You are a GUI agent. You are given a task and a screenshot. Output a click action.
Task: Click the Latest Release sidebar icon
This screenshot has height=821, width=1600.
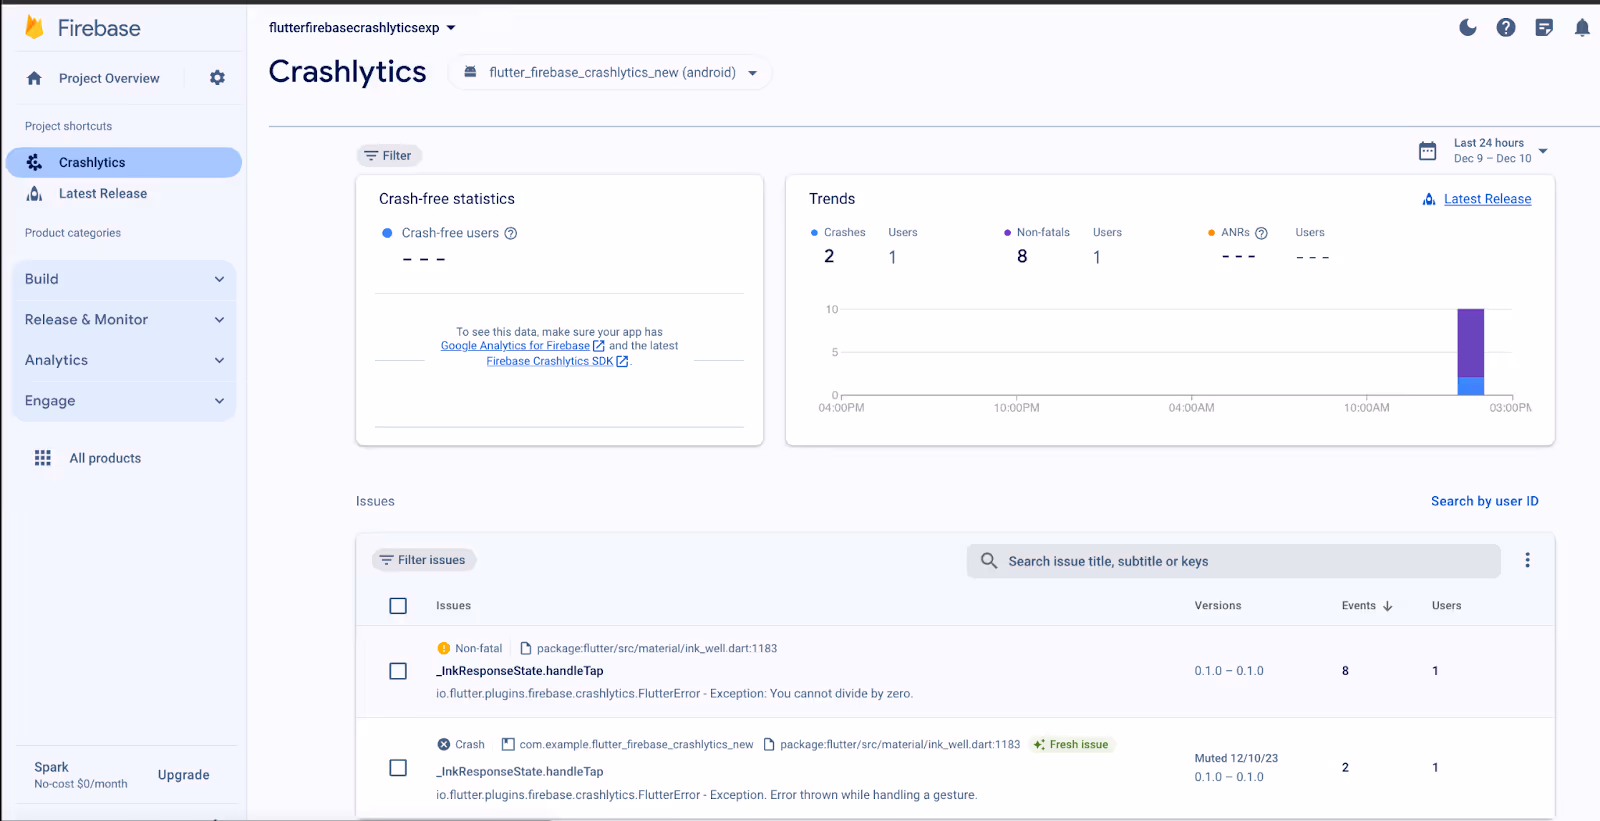click(34, 194)
